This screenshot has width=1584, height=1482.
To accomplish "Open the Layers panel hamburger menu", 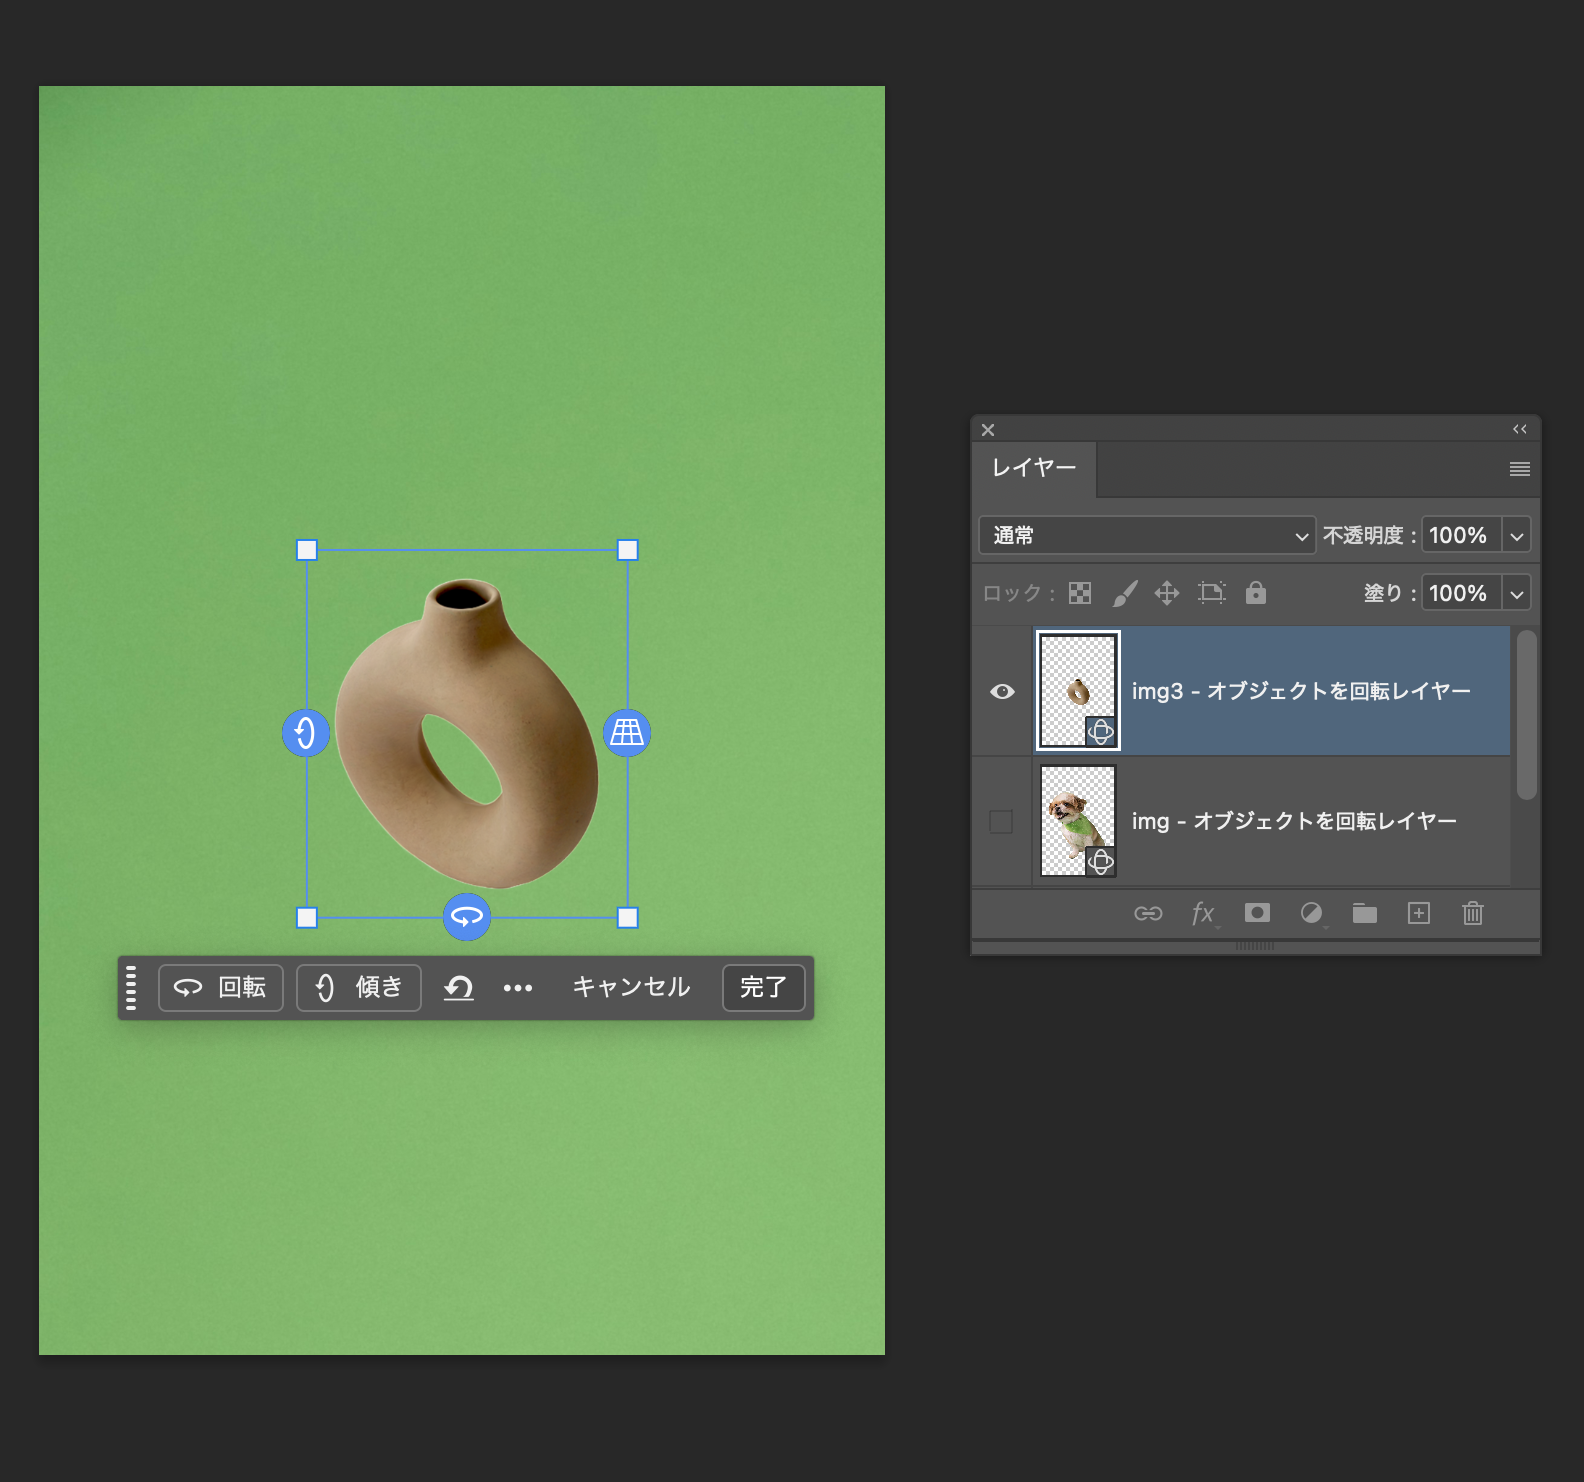I will (1519, 469).
